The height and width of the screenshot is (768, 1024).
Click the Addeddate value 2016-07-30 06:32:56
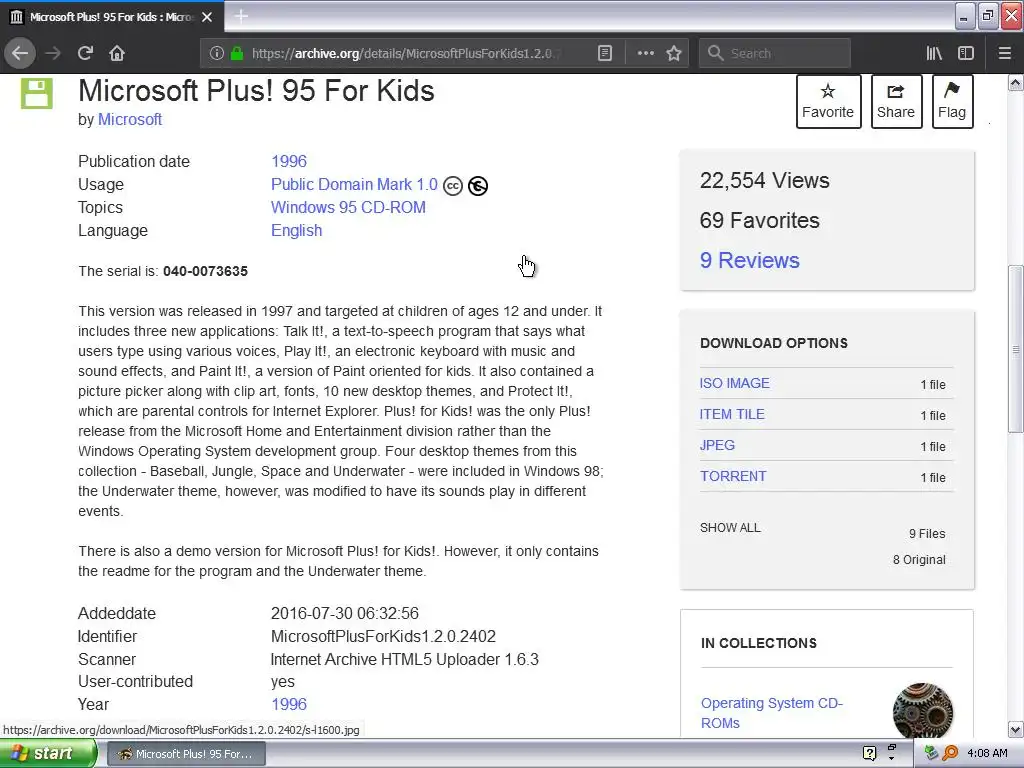tap(345, 614)
